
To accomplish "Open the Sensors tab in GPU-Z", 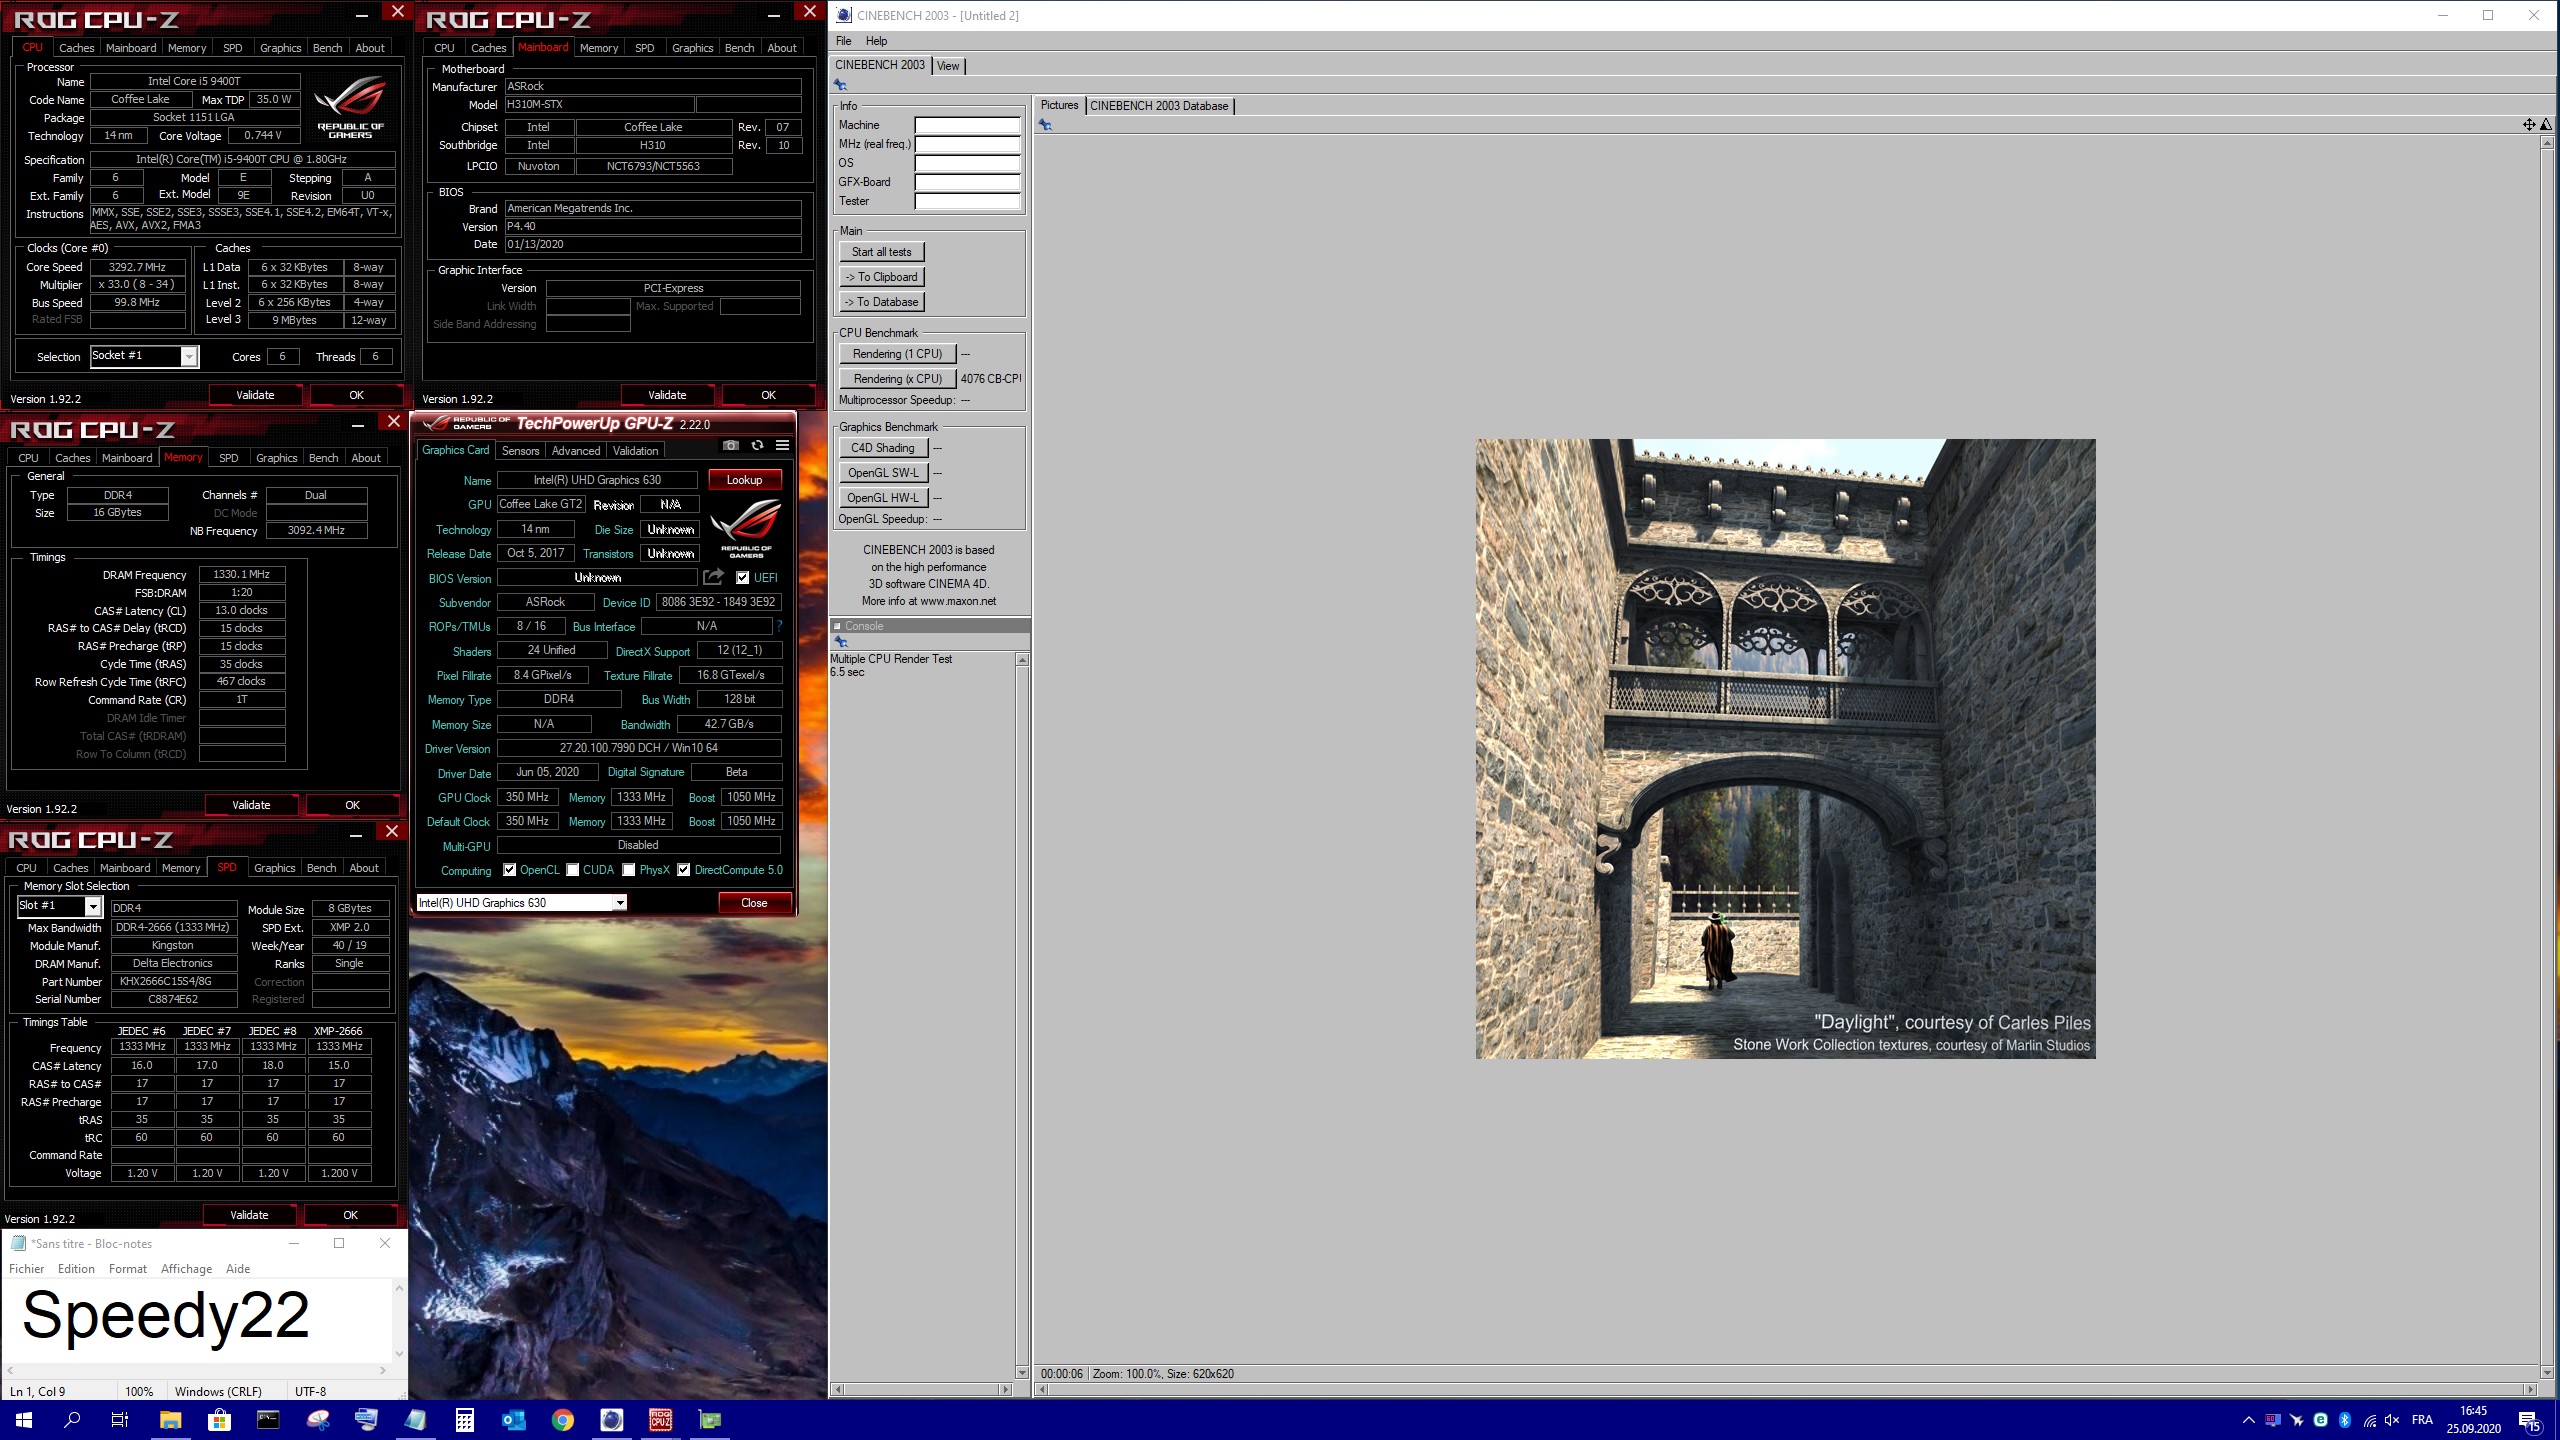I will 520,451.
